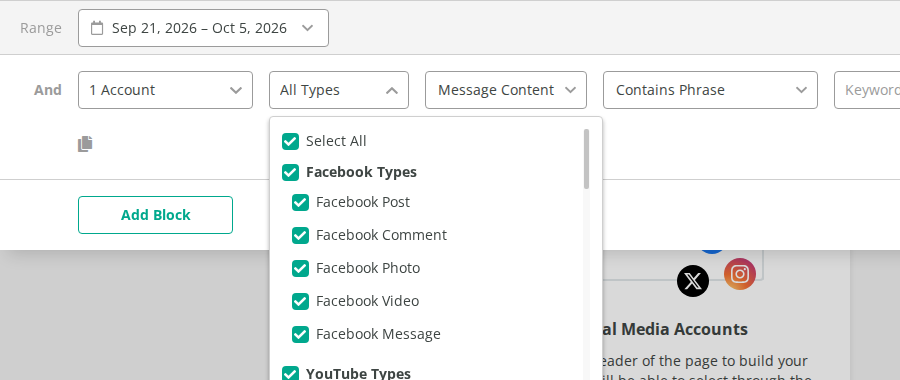Click the up chevron on All Types
900x380 pixels.
click(392, 90)
